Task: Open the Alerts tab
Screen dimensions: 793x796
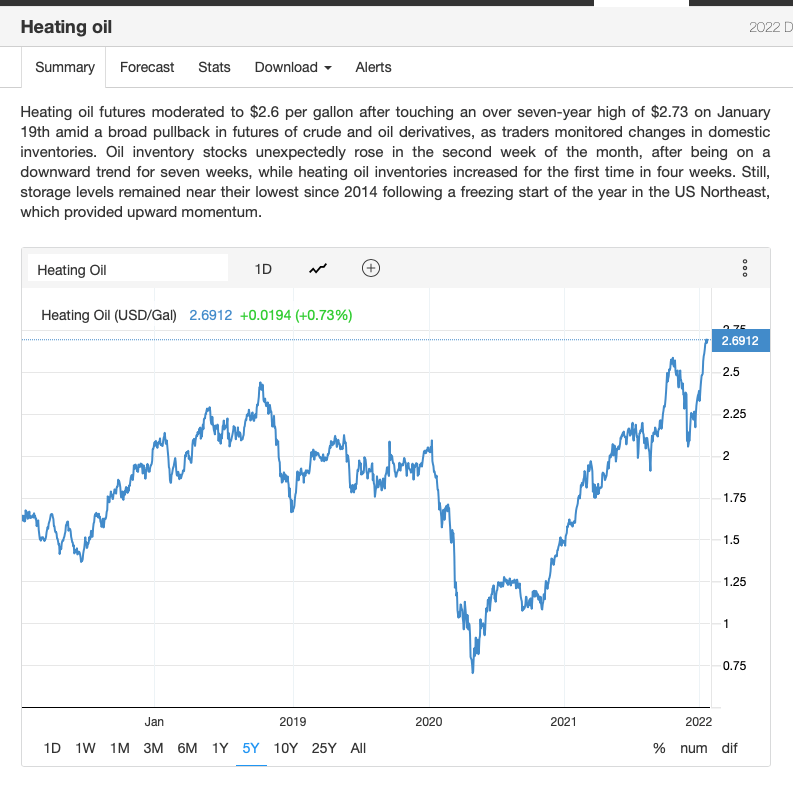Action: pos(373,67)
